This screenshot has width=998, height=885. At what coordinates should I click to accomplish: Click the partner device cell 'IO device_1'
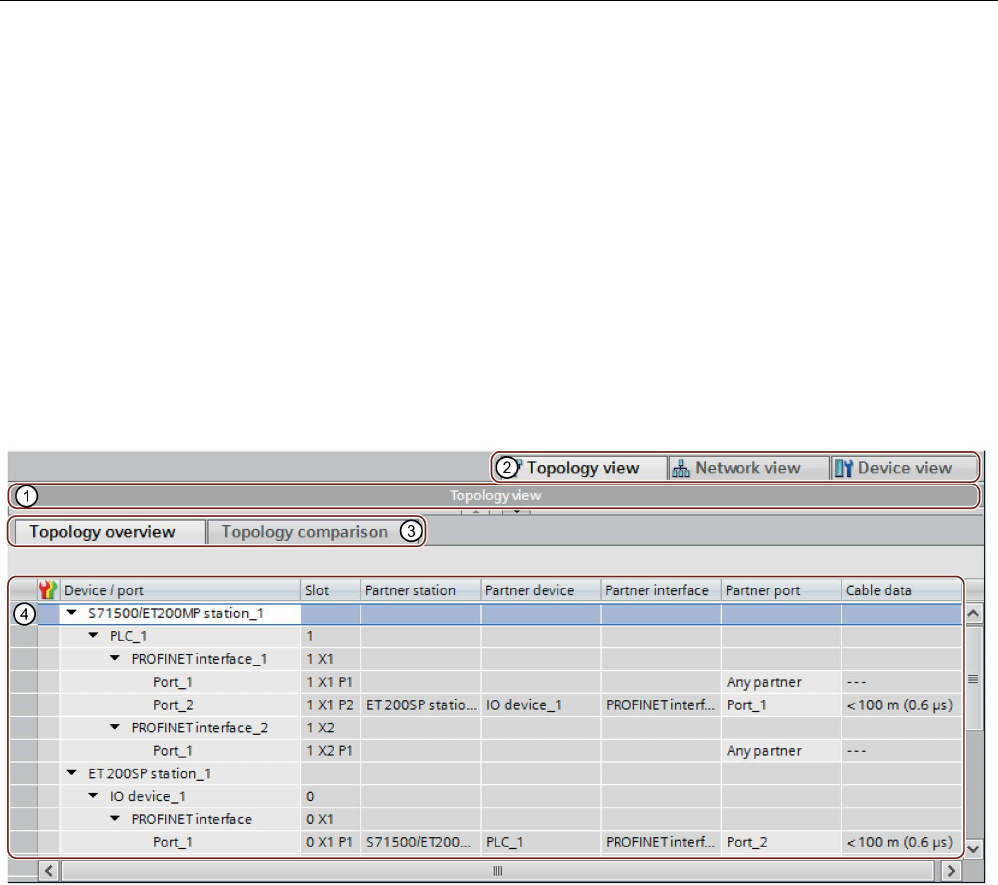click(x=541, y=705)
